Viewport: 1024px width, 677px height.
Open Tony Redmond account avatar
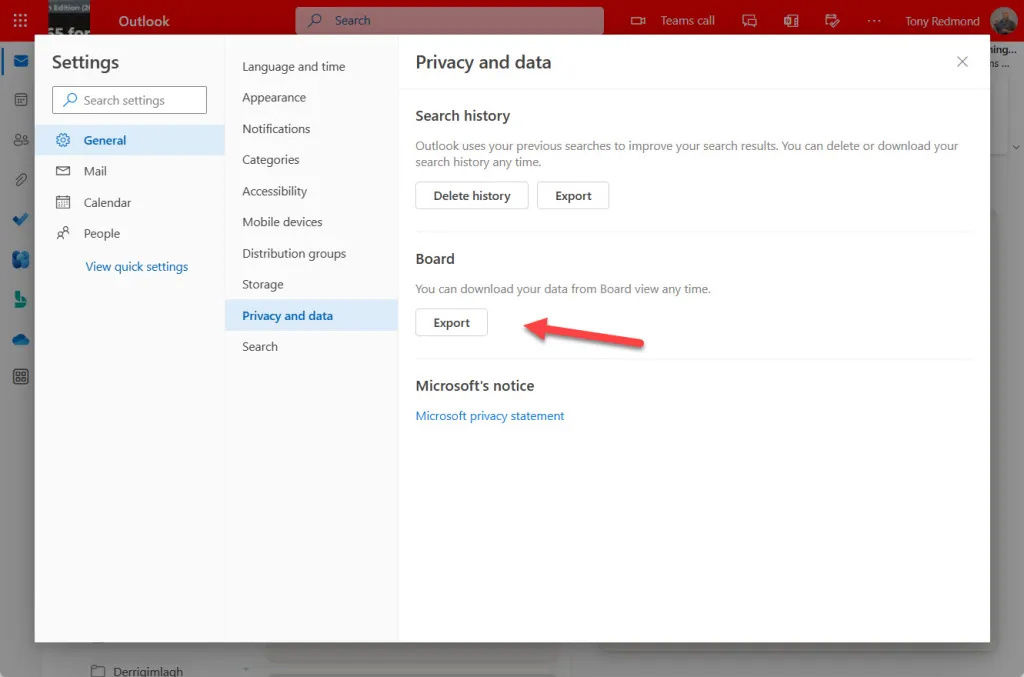(1003, 21)
